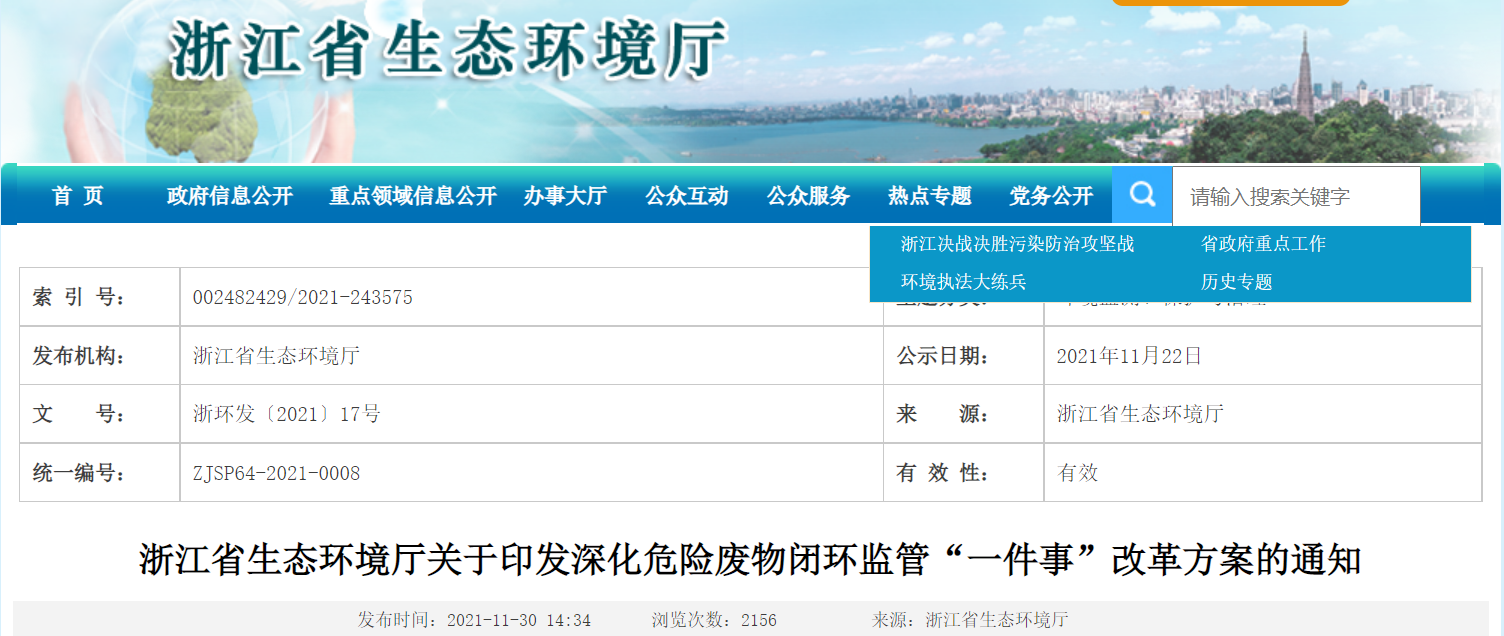Choose 环境执法大练兵 from the submenu
Image resolution: width=1504 pixels, height=636 pixels.
[x=963, y=282]
